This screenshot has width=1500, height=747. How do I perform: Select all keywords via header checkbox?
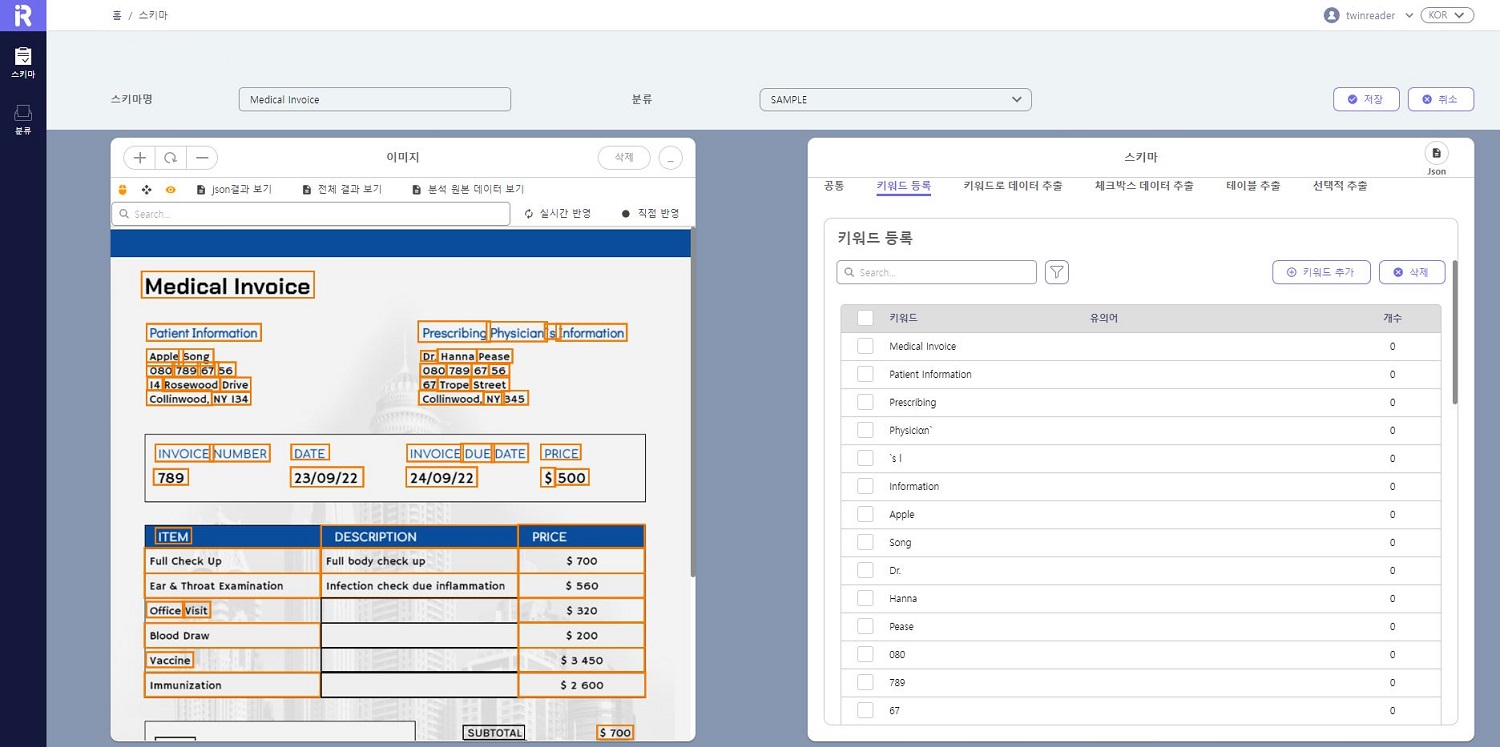865,318
